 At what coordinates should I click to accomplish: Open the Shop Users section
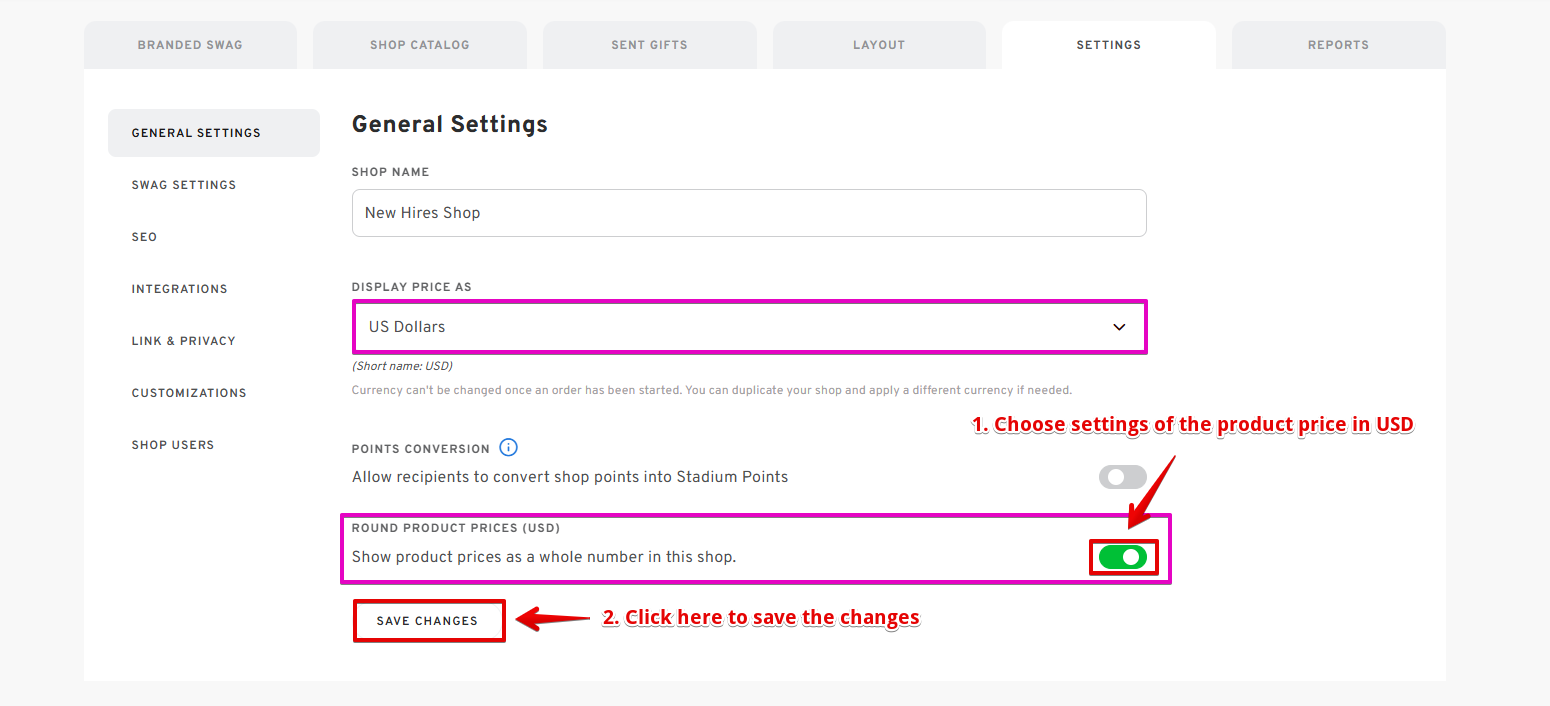point(173,445)
